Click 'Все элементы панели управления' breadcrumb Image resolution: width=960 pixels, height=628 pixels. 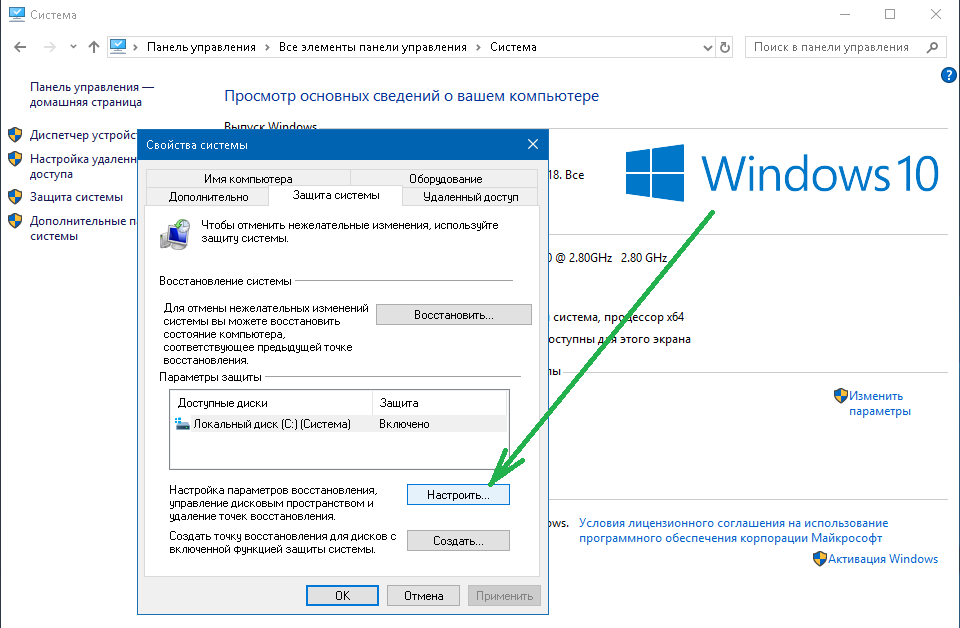click(372, 47)
